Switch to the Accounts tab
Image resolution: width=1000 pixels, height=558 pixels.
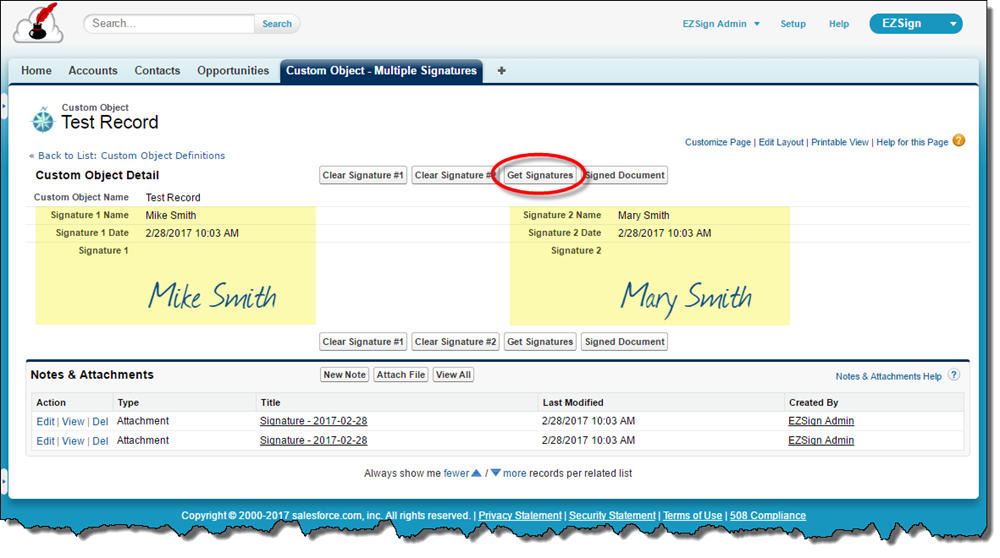click(93, 71)
